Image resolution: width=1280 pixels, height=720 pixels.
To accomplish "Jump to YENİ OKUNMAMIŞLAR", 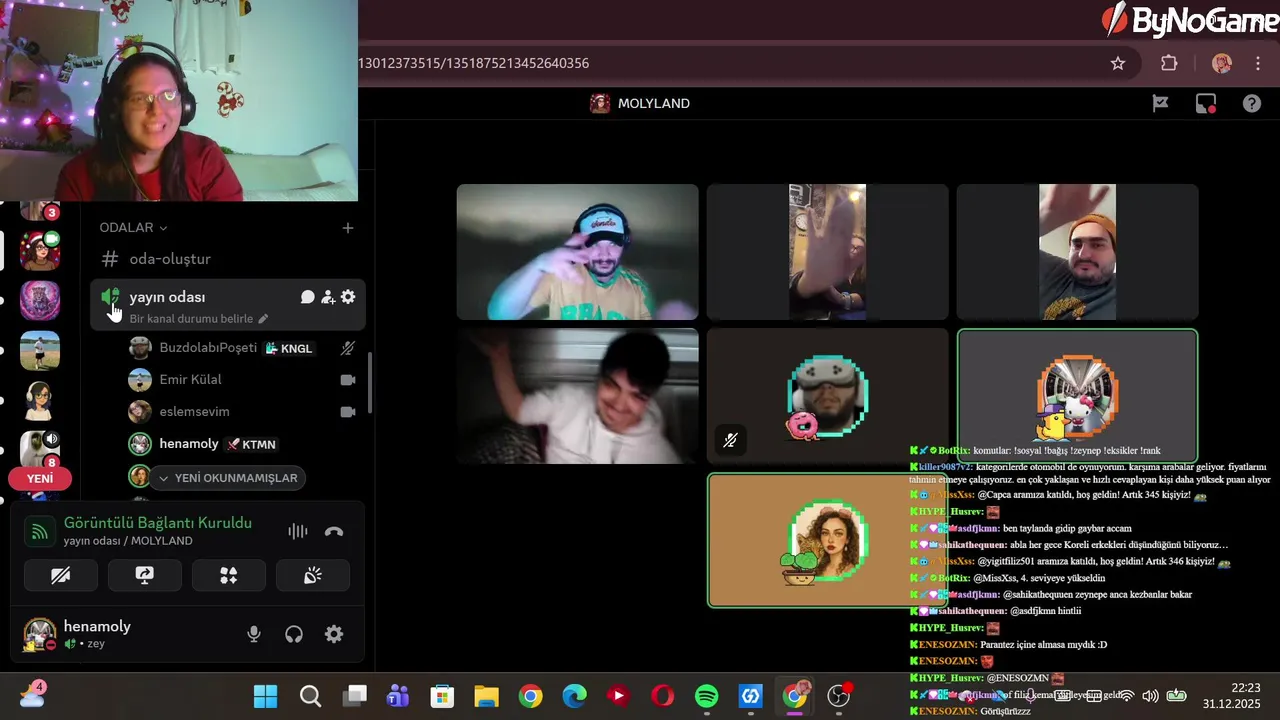I will point(228,478).
